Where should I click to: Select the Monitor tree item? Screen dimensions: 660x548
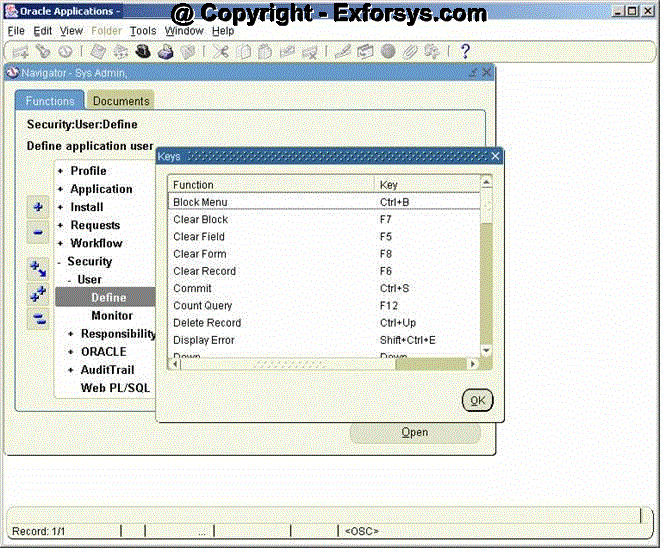click(112, 316)
